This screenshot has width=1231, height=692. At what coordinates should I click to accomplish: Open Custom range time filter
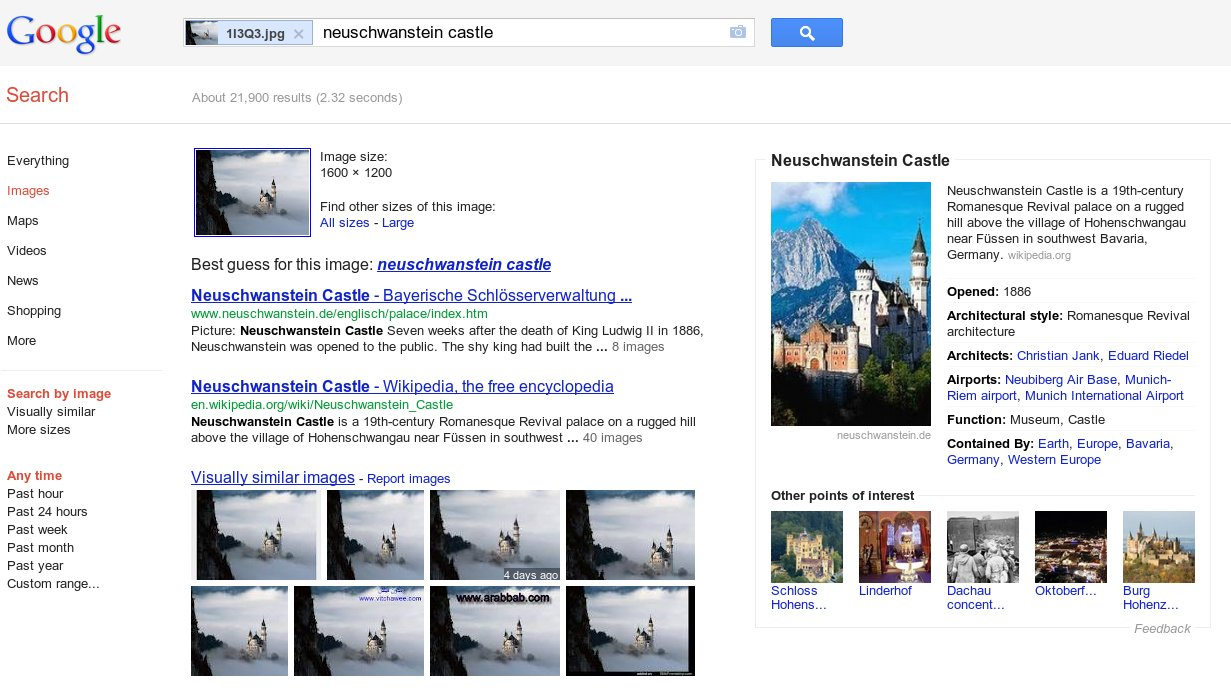click(53, 584)
